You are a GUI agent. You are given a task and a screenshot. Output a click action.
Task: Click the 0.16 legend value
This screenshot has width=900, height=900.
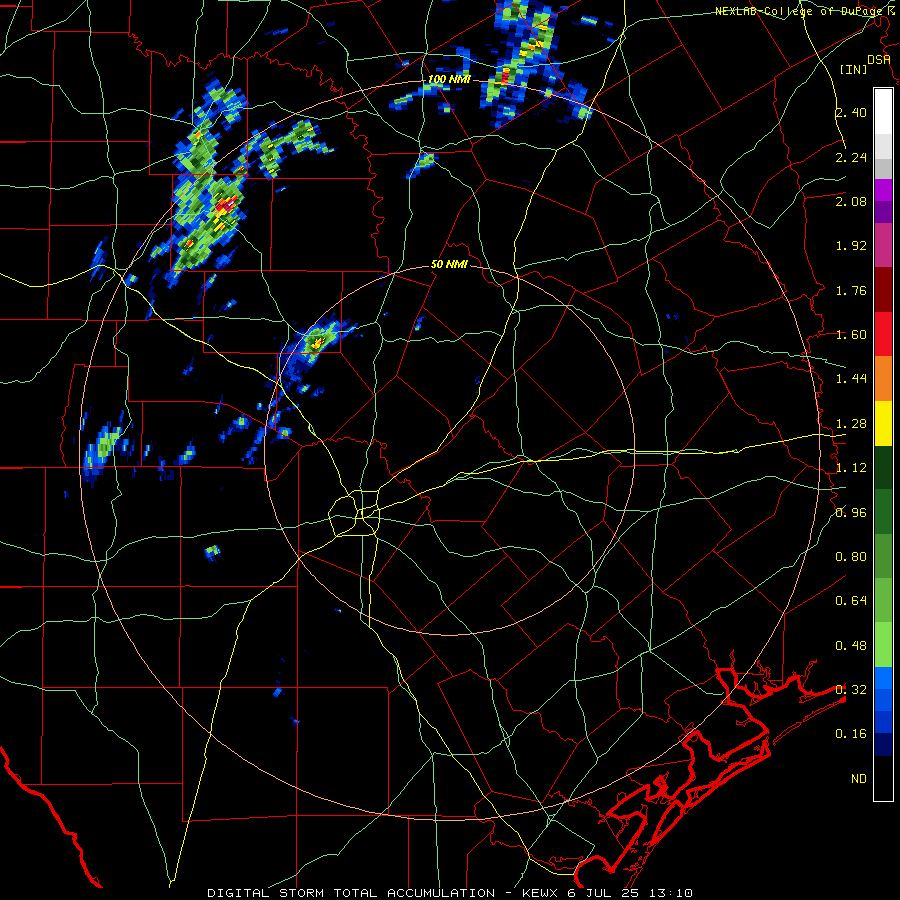click(851, 734)
